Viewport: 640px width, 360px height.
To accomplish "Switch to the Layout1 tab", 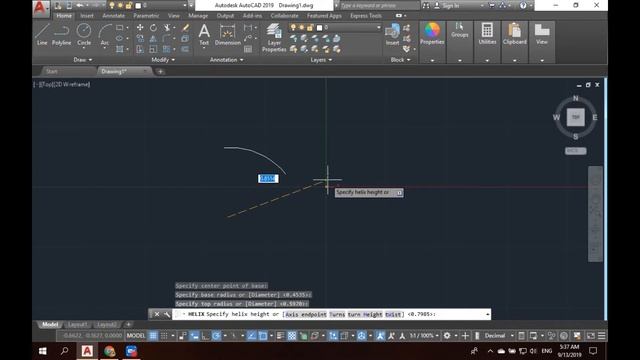I will 78,324.
